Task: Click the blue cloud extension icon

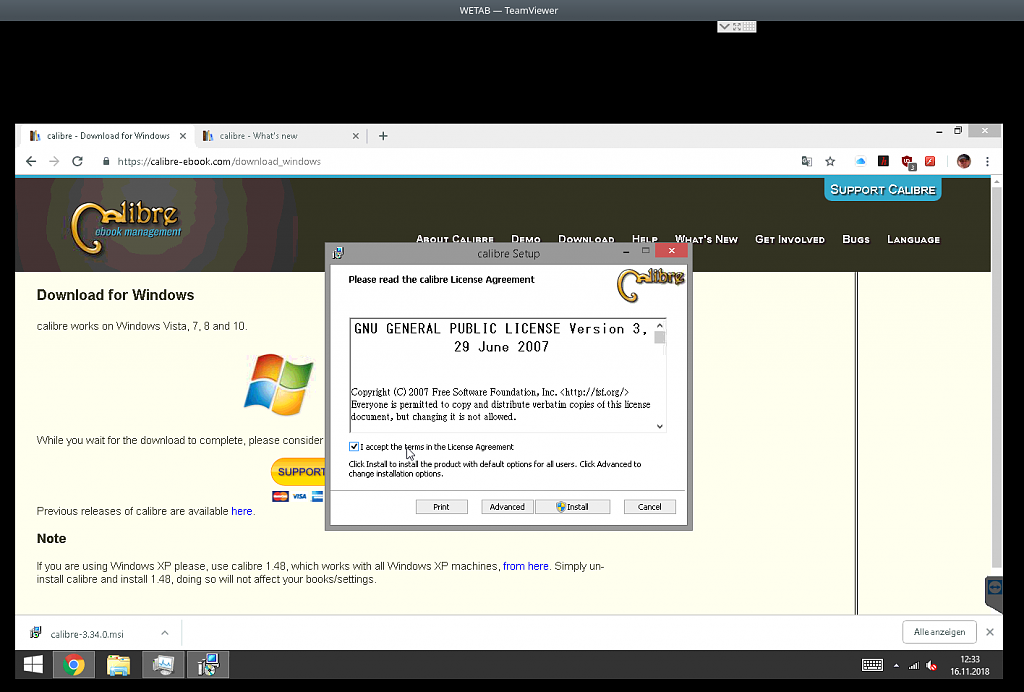Action: click(x=860, y=161)
